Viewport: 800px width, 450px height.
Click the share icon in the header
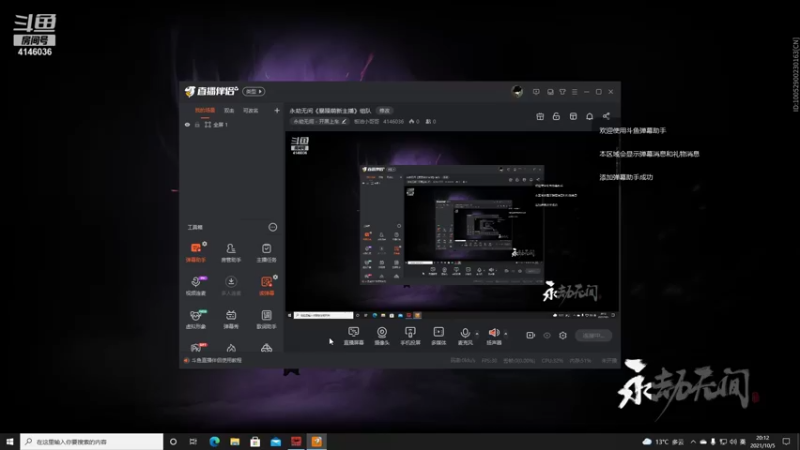pyautogui.click(x=606, y=116)
